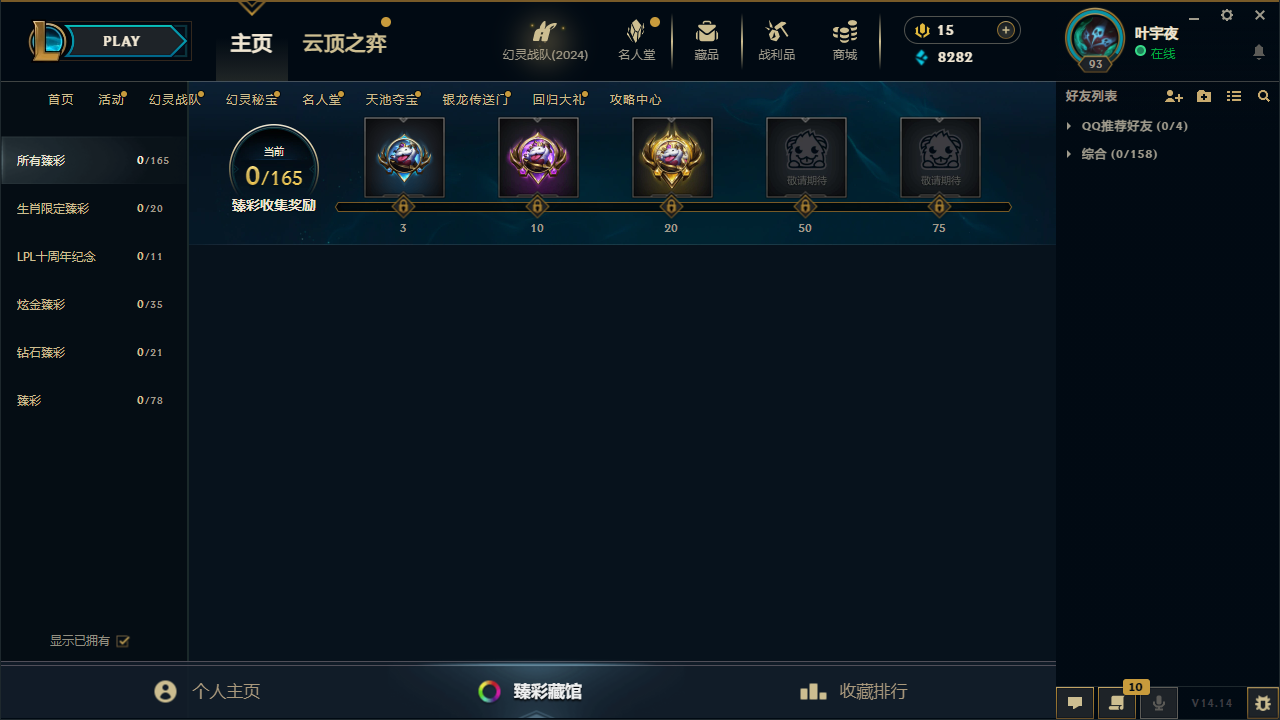The height and width of the screenshot is (720, 1280).
Task: Open the chat bubble icon
Action: pos(1075,703)
